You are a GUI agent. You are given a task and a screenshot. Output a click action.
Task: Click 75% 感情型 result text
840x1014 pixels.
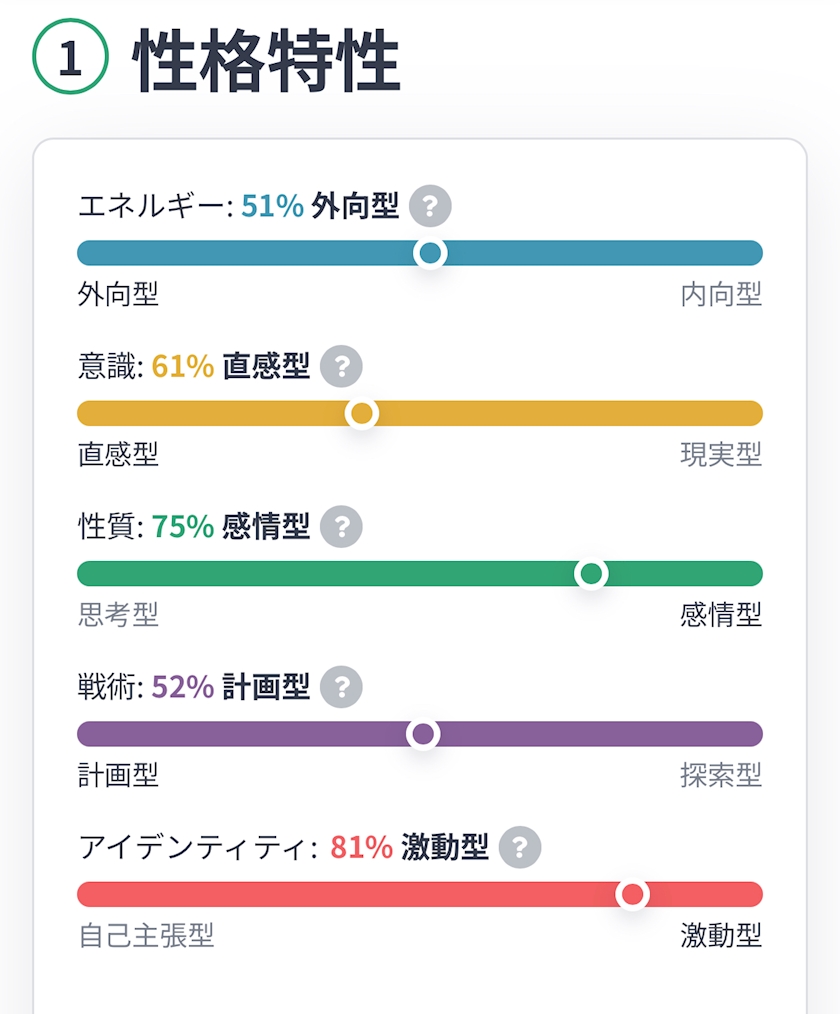coord(230,526)
